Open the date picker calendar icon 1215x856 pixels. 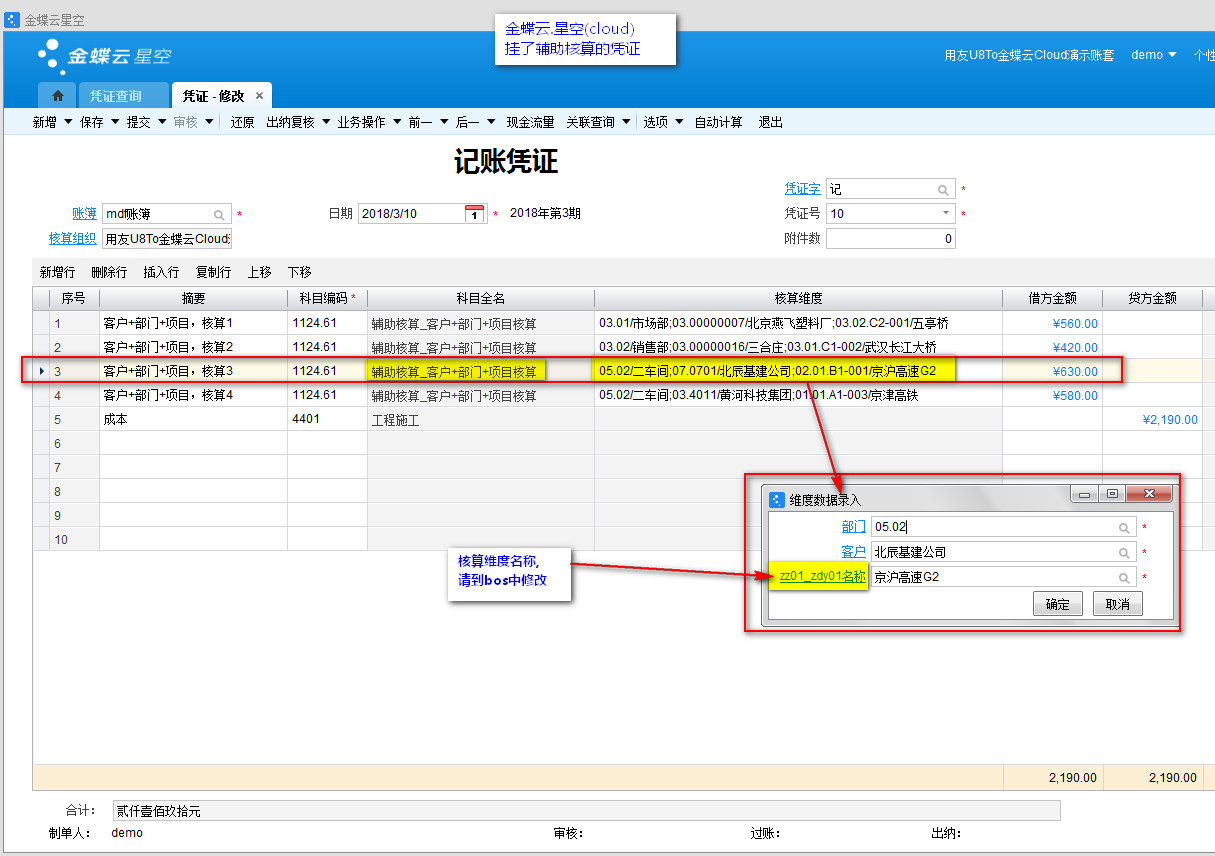[x=475, y=214]
